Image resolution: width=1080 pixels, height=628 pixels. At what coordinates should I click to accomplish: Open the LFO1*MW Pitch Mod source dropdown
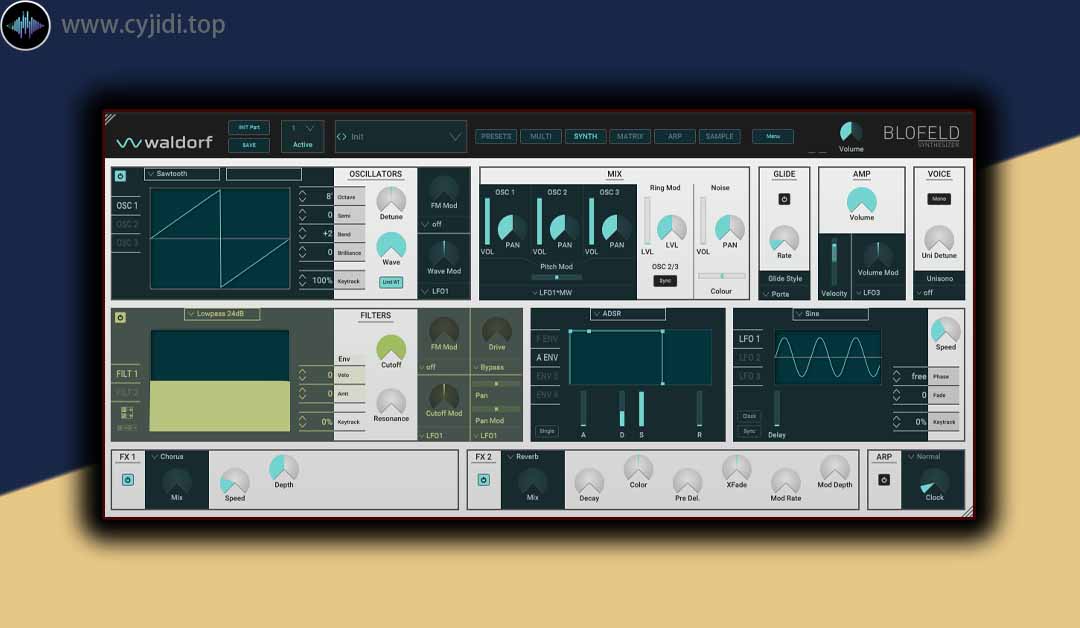553,293
